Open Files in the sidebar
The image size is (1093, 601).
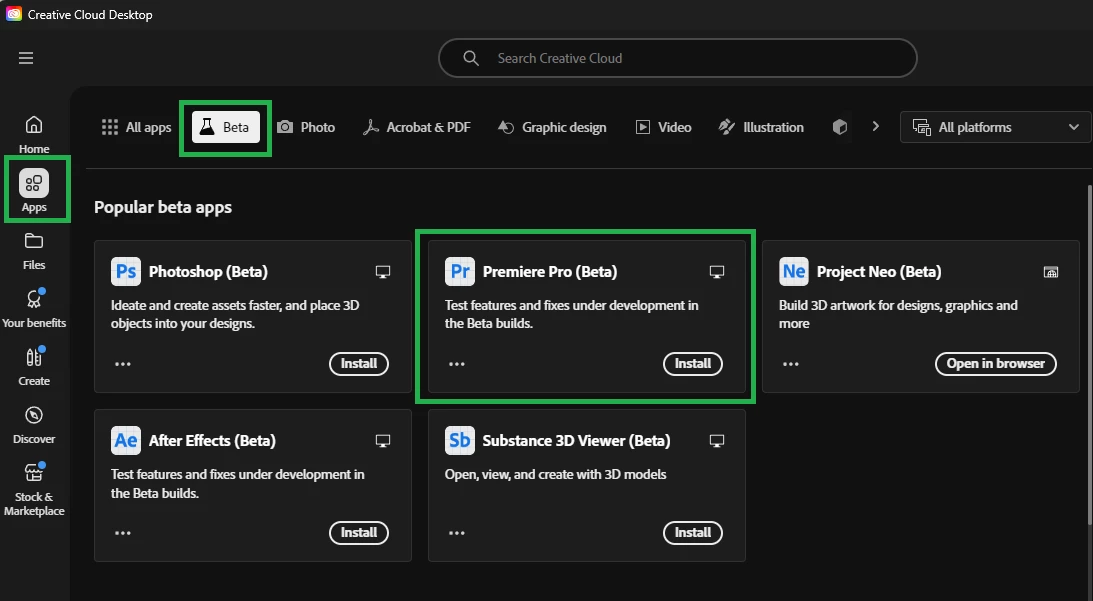pyautogui.click(x=33, y=251)
